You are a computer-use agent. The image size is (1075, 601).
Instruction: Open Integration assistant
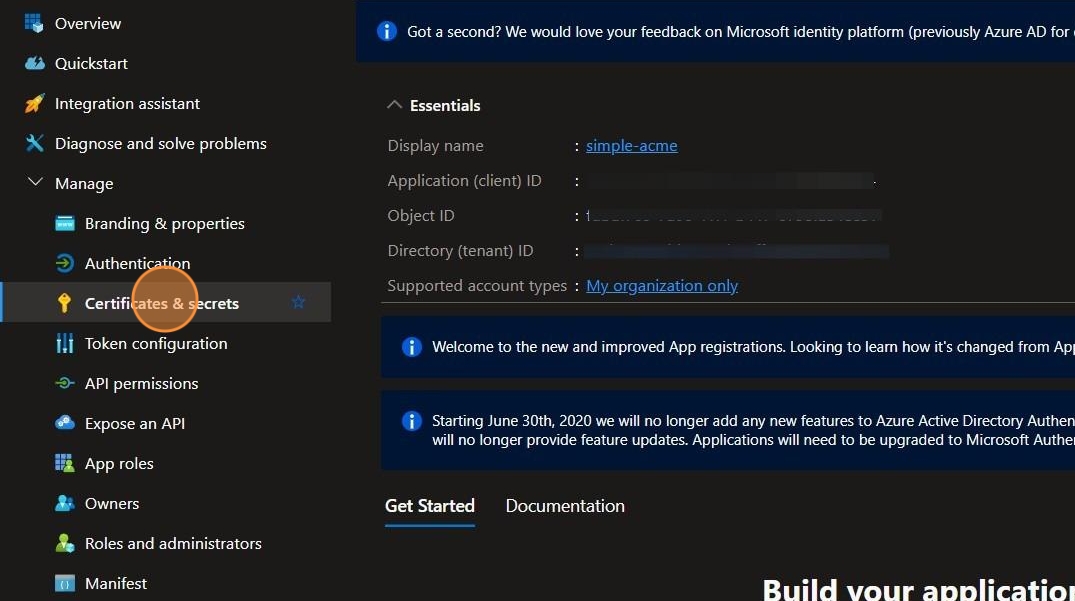pyautogui.click(x=128, y=103)
